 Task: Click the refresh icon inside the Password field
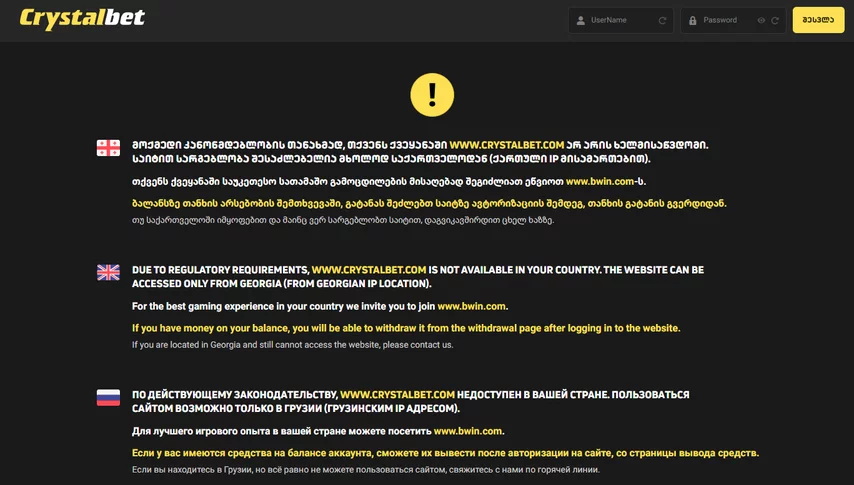pyautogui.click(x=775, y=21)
